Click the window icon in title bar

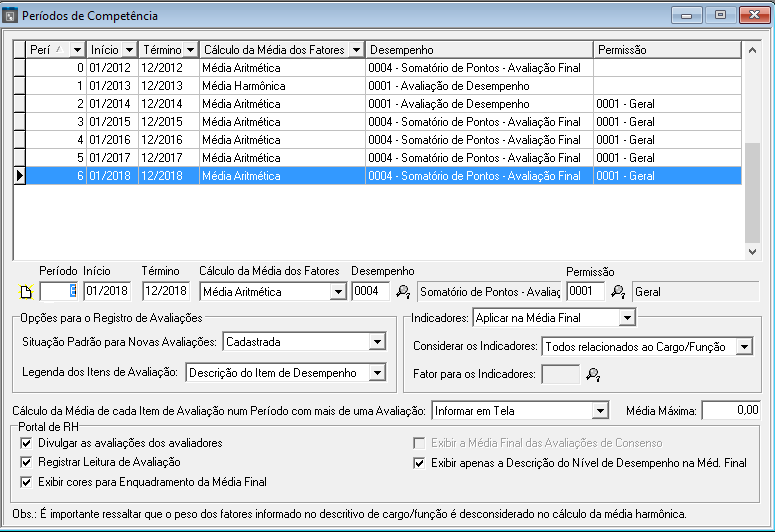(x=11, y=16)
